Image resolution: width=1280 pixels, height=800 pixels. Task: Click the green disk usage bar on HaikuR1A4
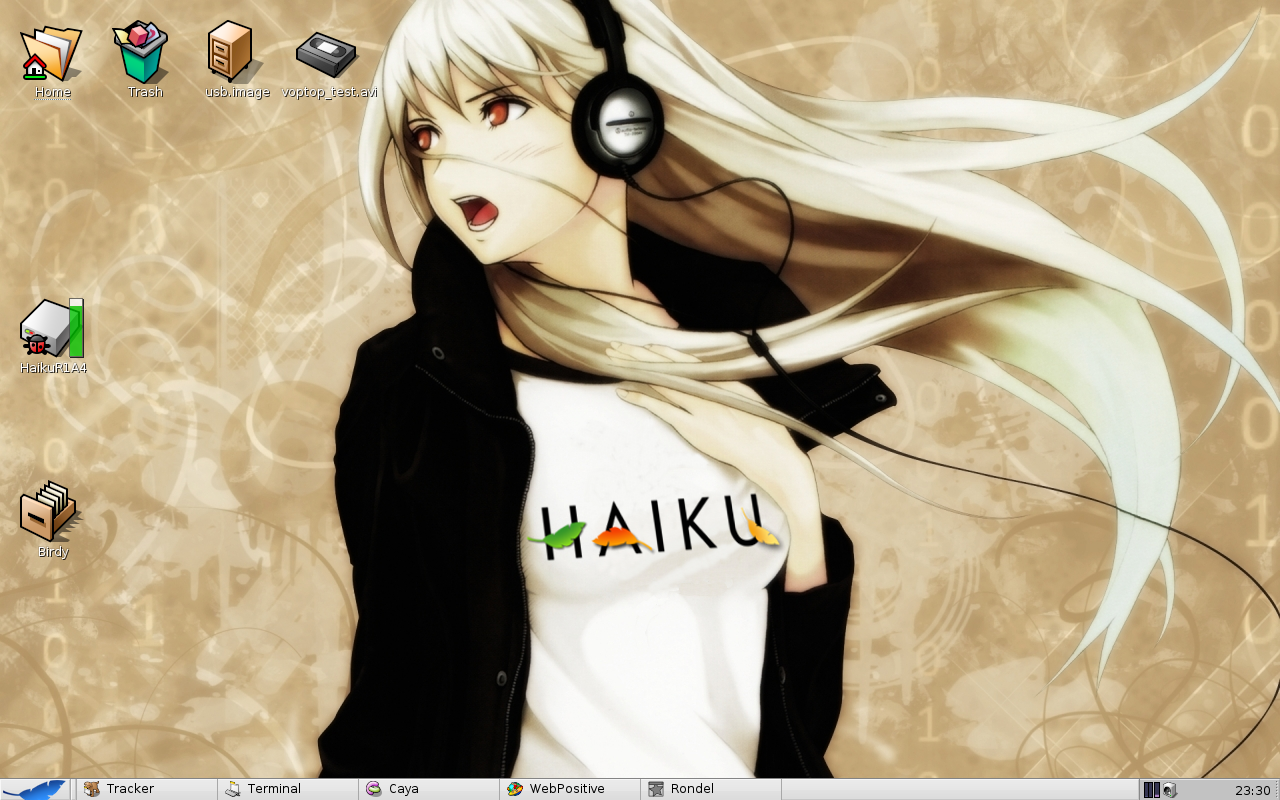click(77, 328)
